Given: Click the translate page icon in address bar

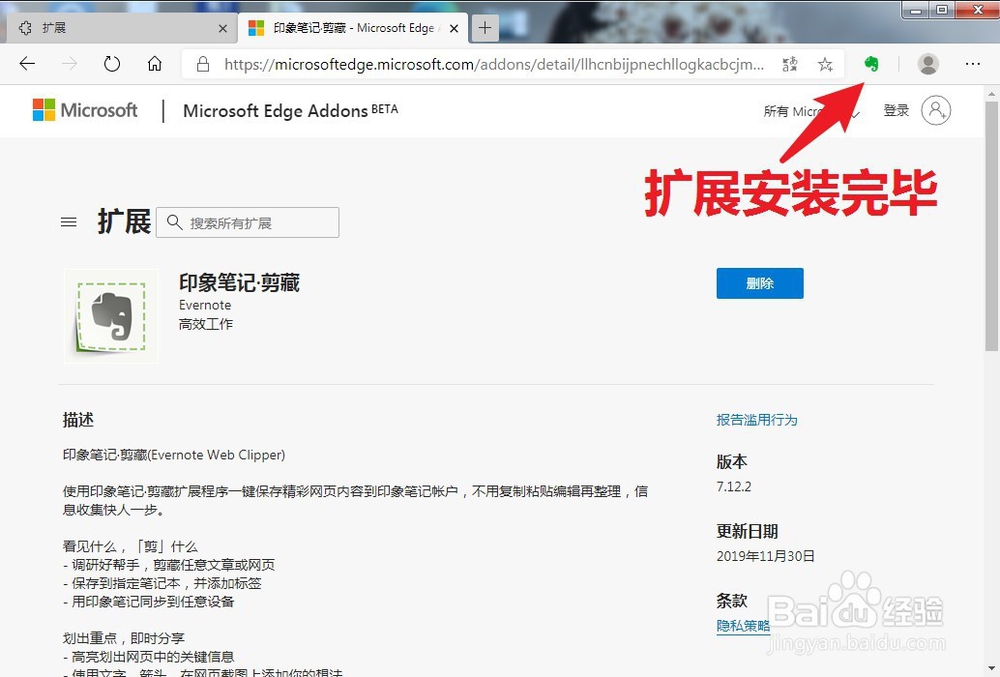Looking at the screenshot, I should (x=790, y=64).
